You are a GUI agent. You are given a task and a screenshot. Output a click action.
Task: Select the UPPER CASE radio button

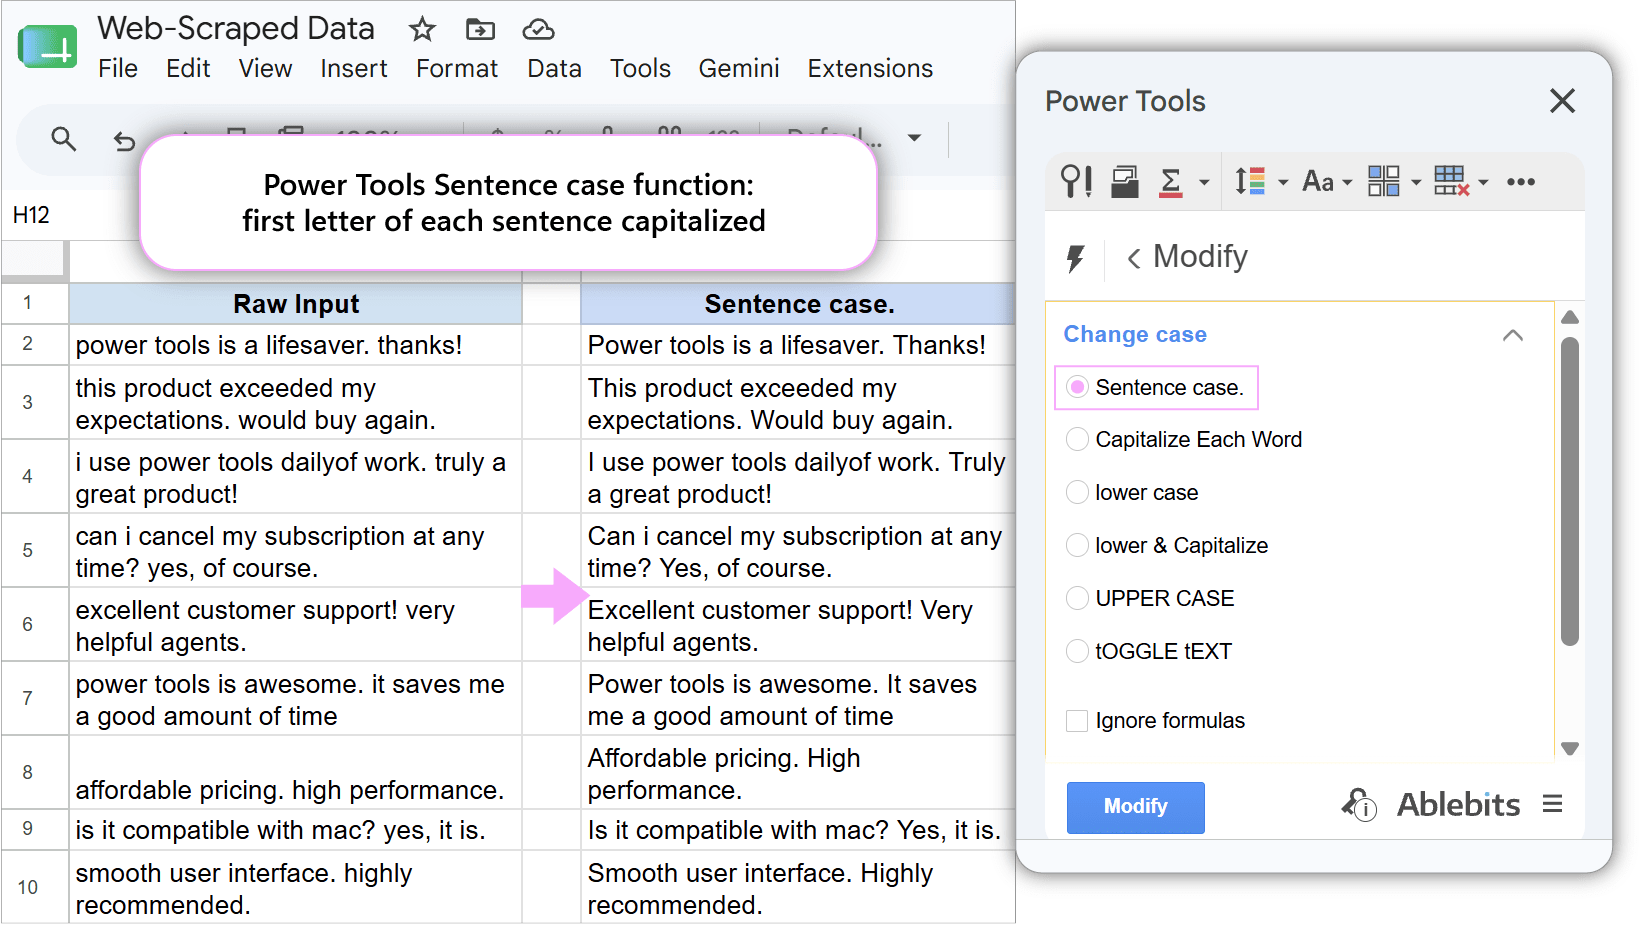[1077, 598]
